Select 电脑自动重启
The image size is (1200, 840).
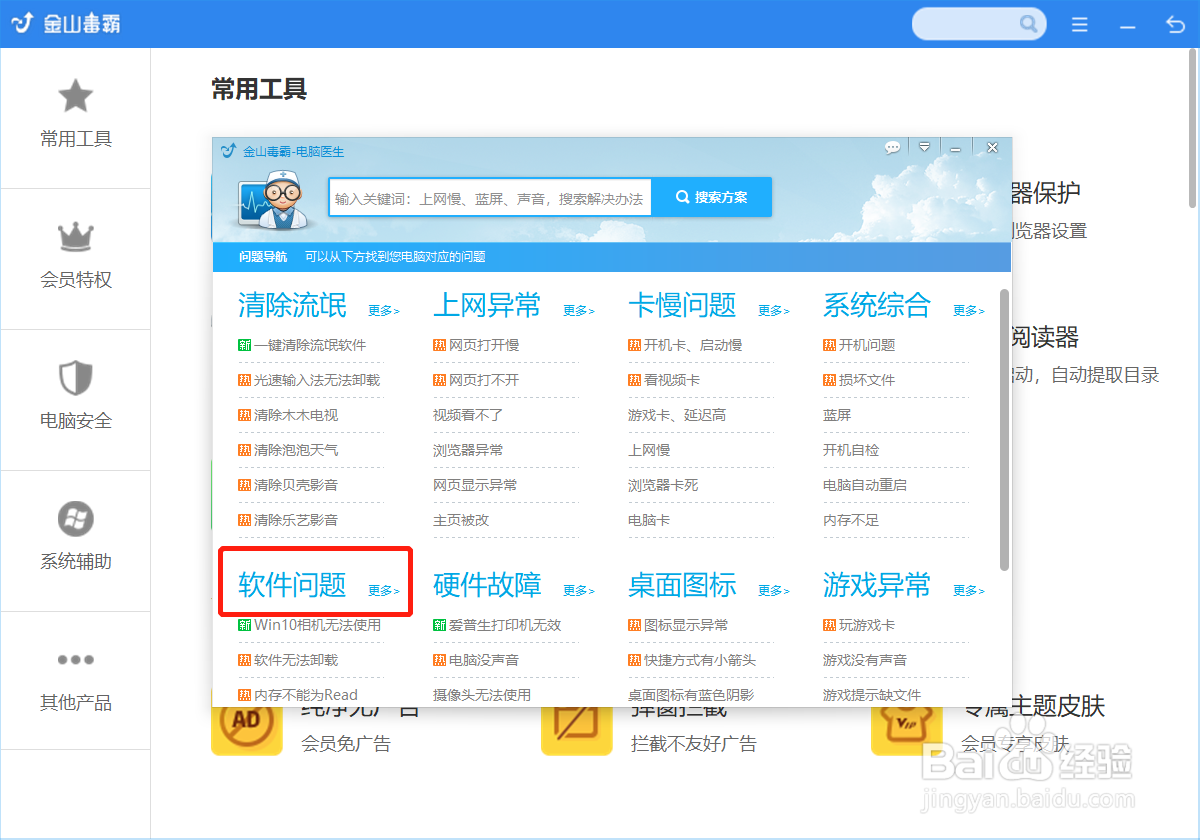(865, 485)
